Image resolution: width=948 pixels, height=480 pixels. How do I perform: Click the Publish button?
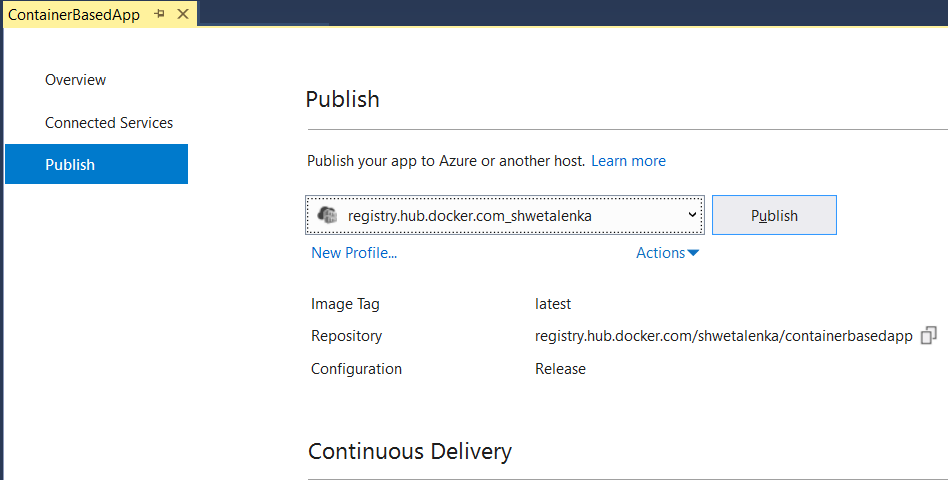coord(774,215)
